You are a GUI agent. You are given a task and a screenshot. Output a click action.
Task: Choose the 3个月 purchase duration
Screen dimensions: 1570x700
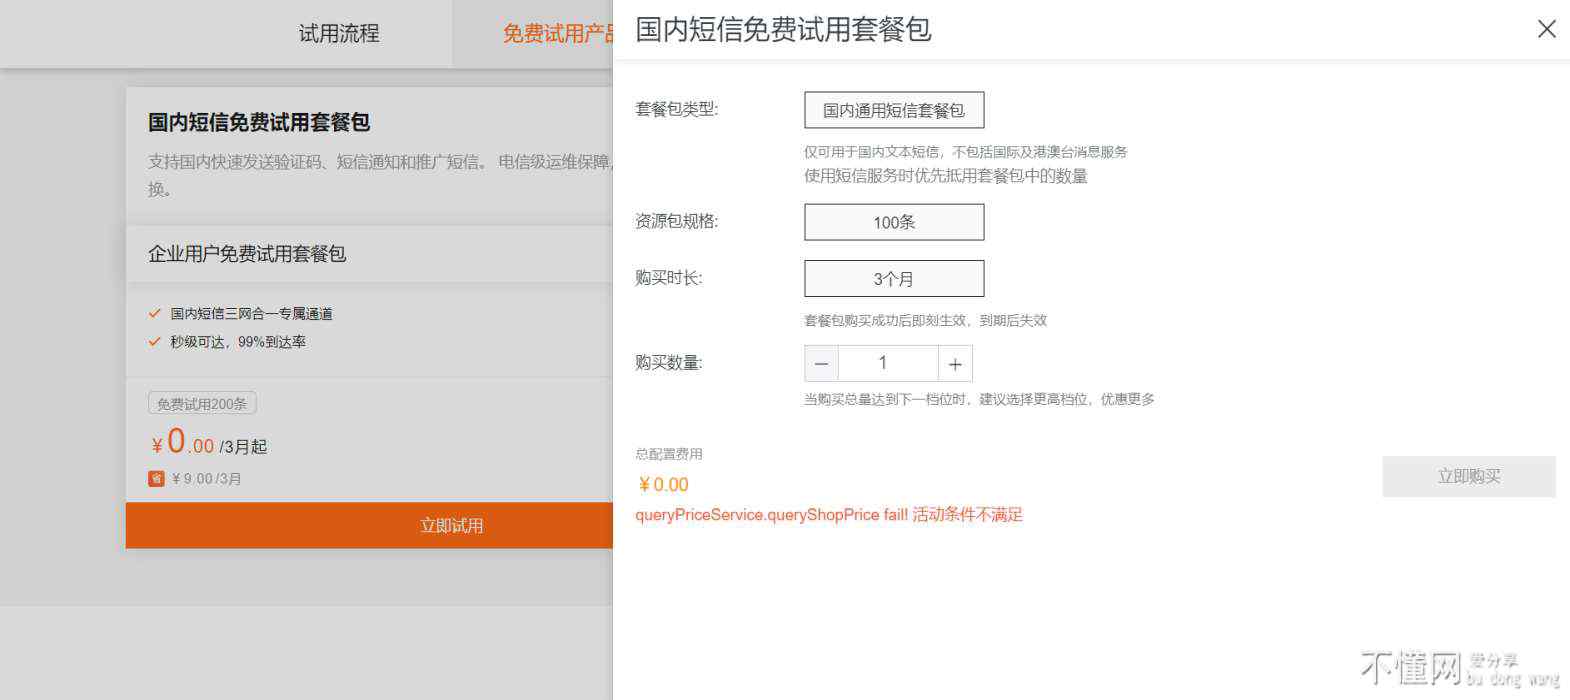click(893, 279)
